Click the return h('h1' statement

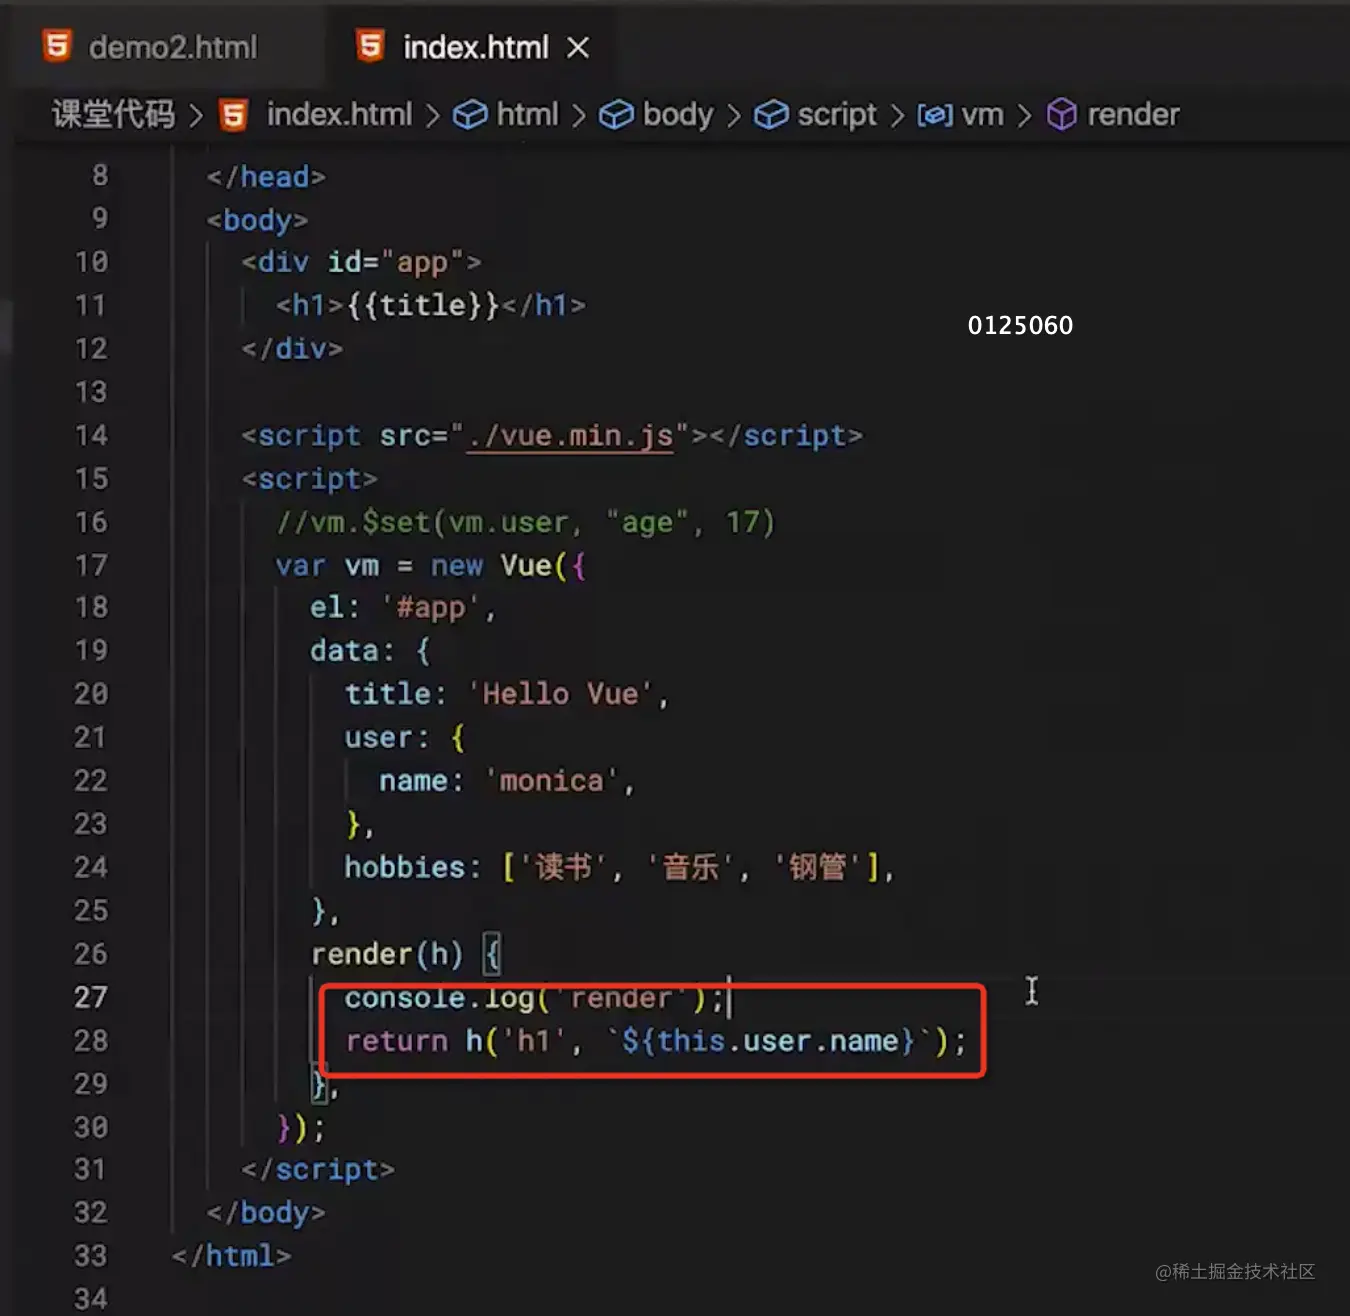pos(656,1041)
